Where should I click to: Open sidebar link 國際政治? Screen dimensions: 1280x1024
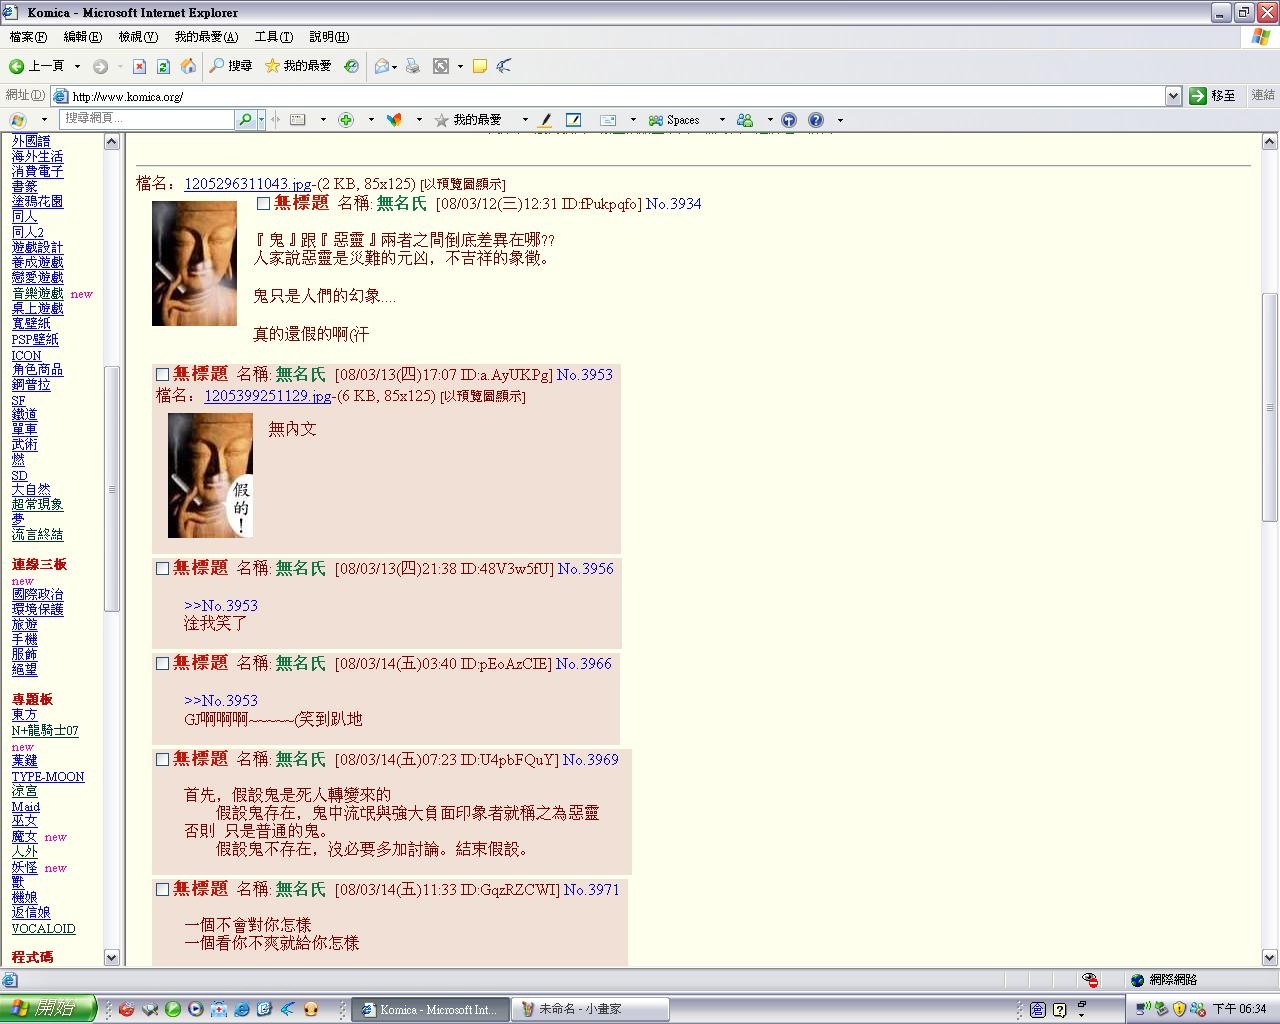[37, 594]
